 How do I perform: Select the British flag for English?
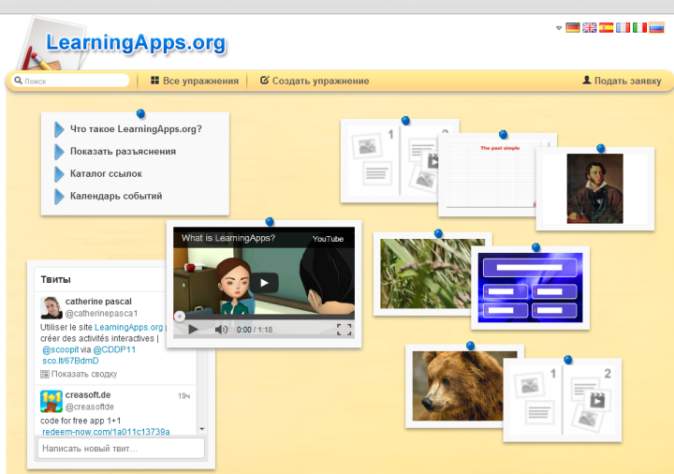click(x=589, y=28)
